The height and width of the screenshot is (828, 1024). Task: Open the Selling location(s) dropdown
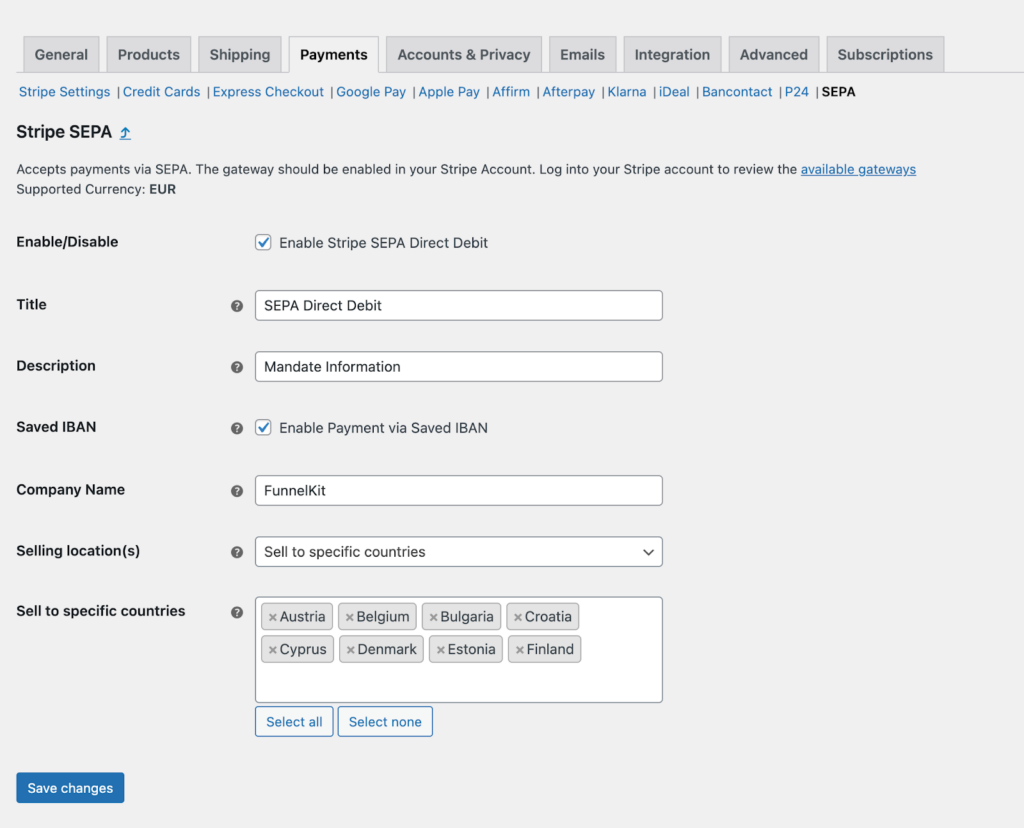458,551
